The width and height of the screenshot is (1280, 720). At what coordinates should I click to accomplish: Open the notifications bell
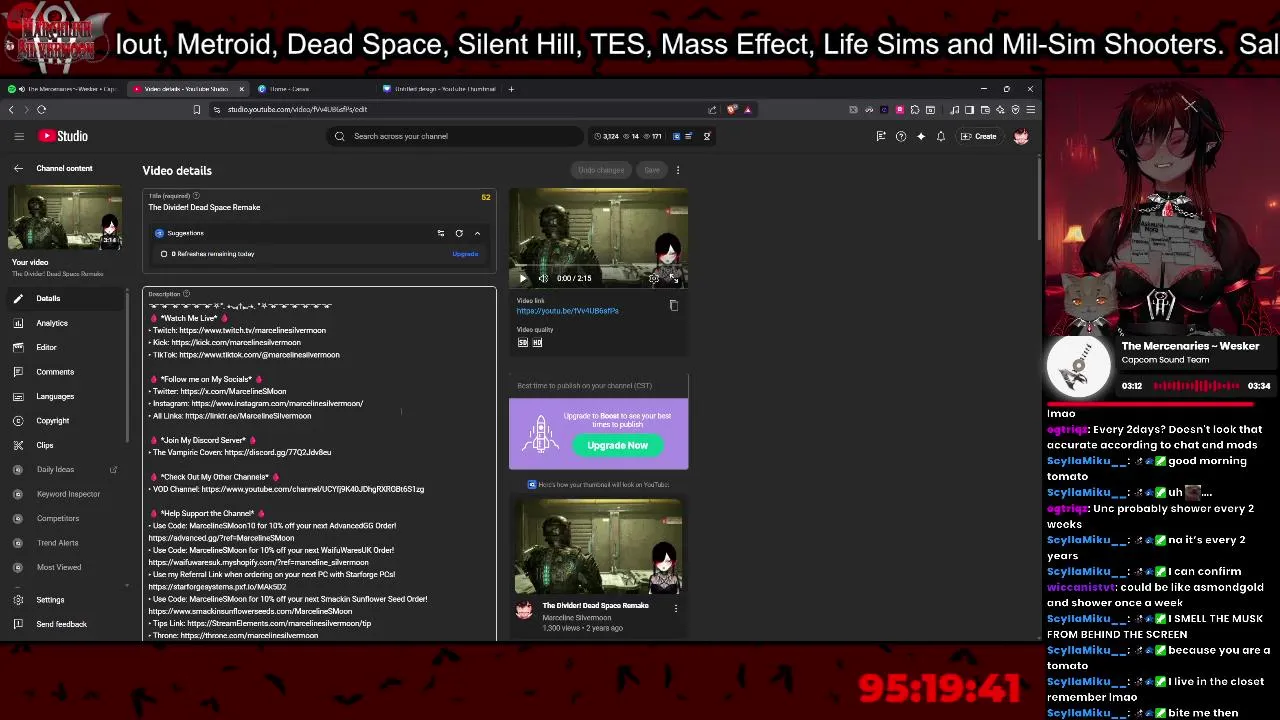940,136
